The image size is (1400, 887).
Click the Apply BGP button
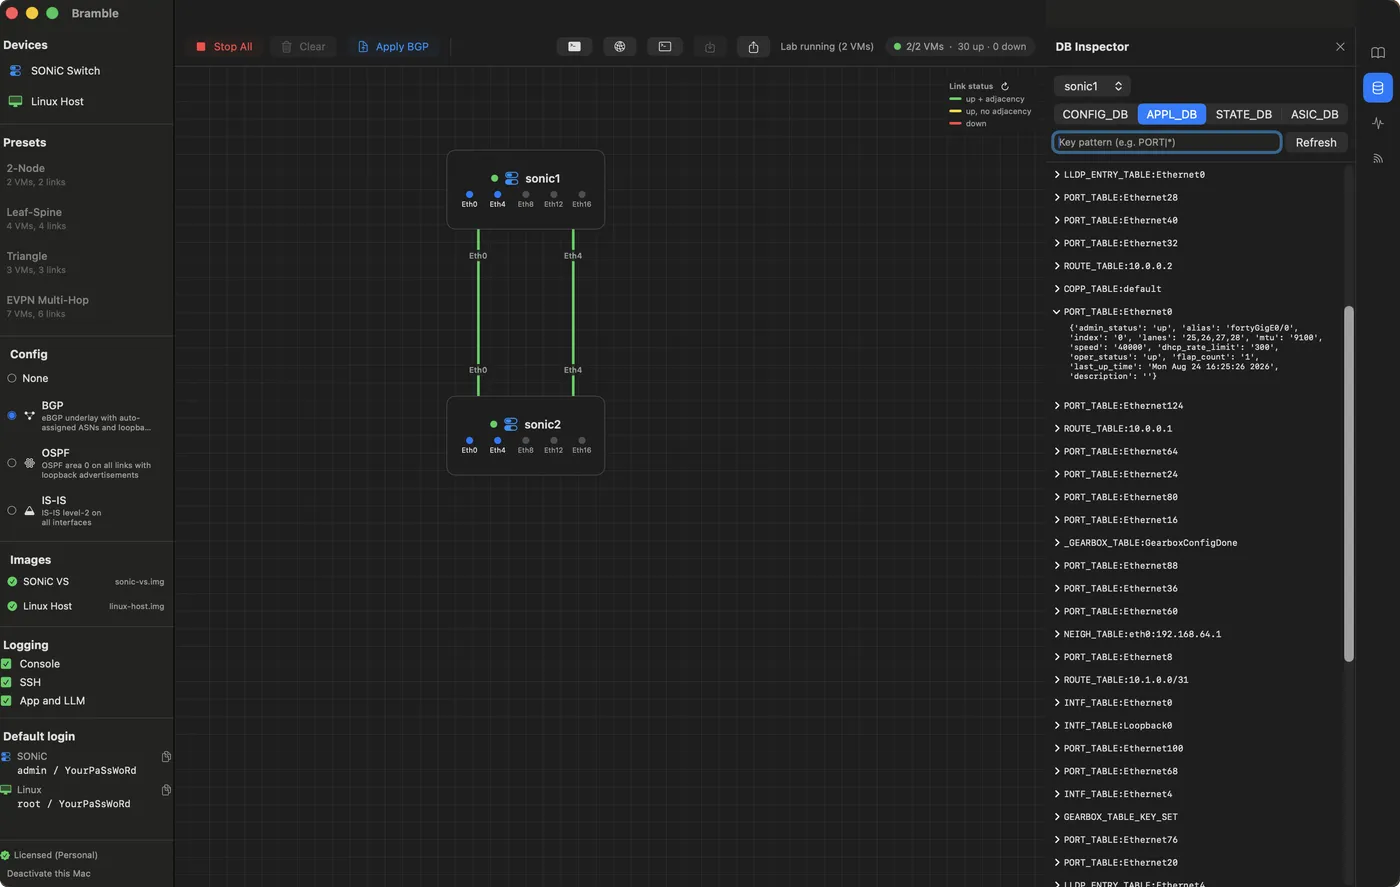pos(393,47)
